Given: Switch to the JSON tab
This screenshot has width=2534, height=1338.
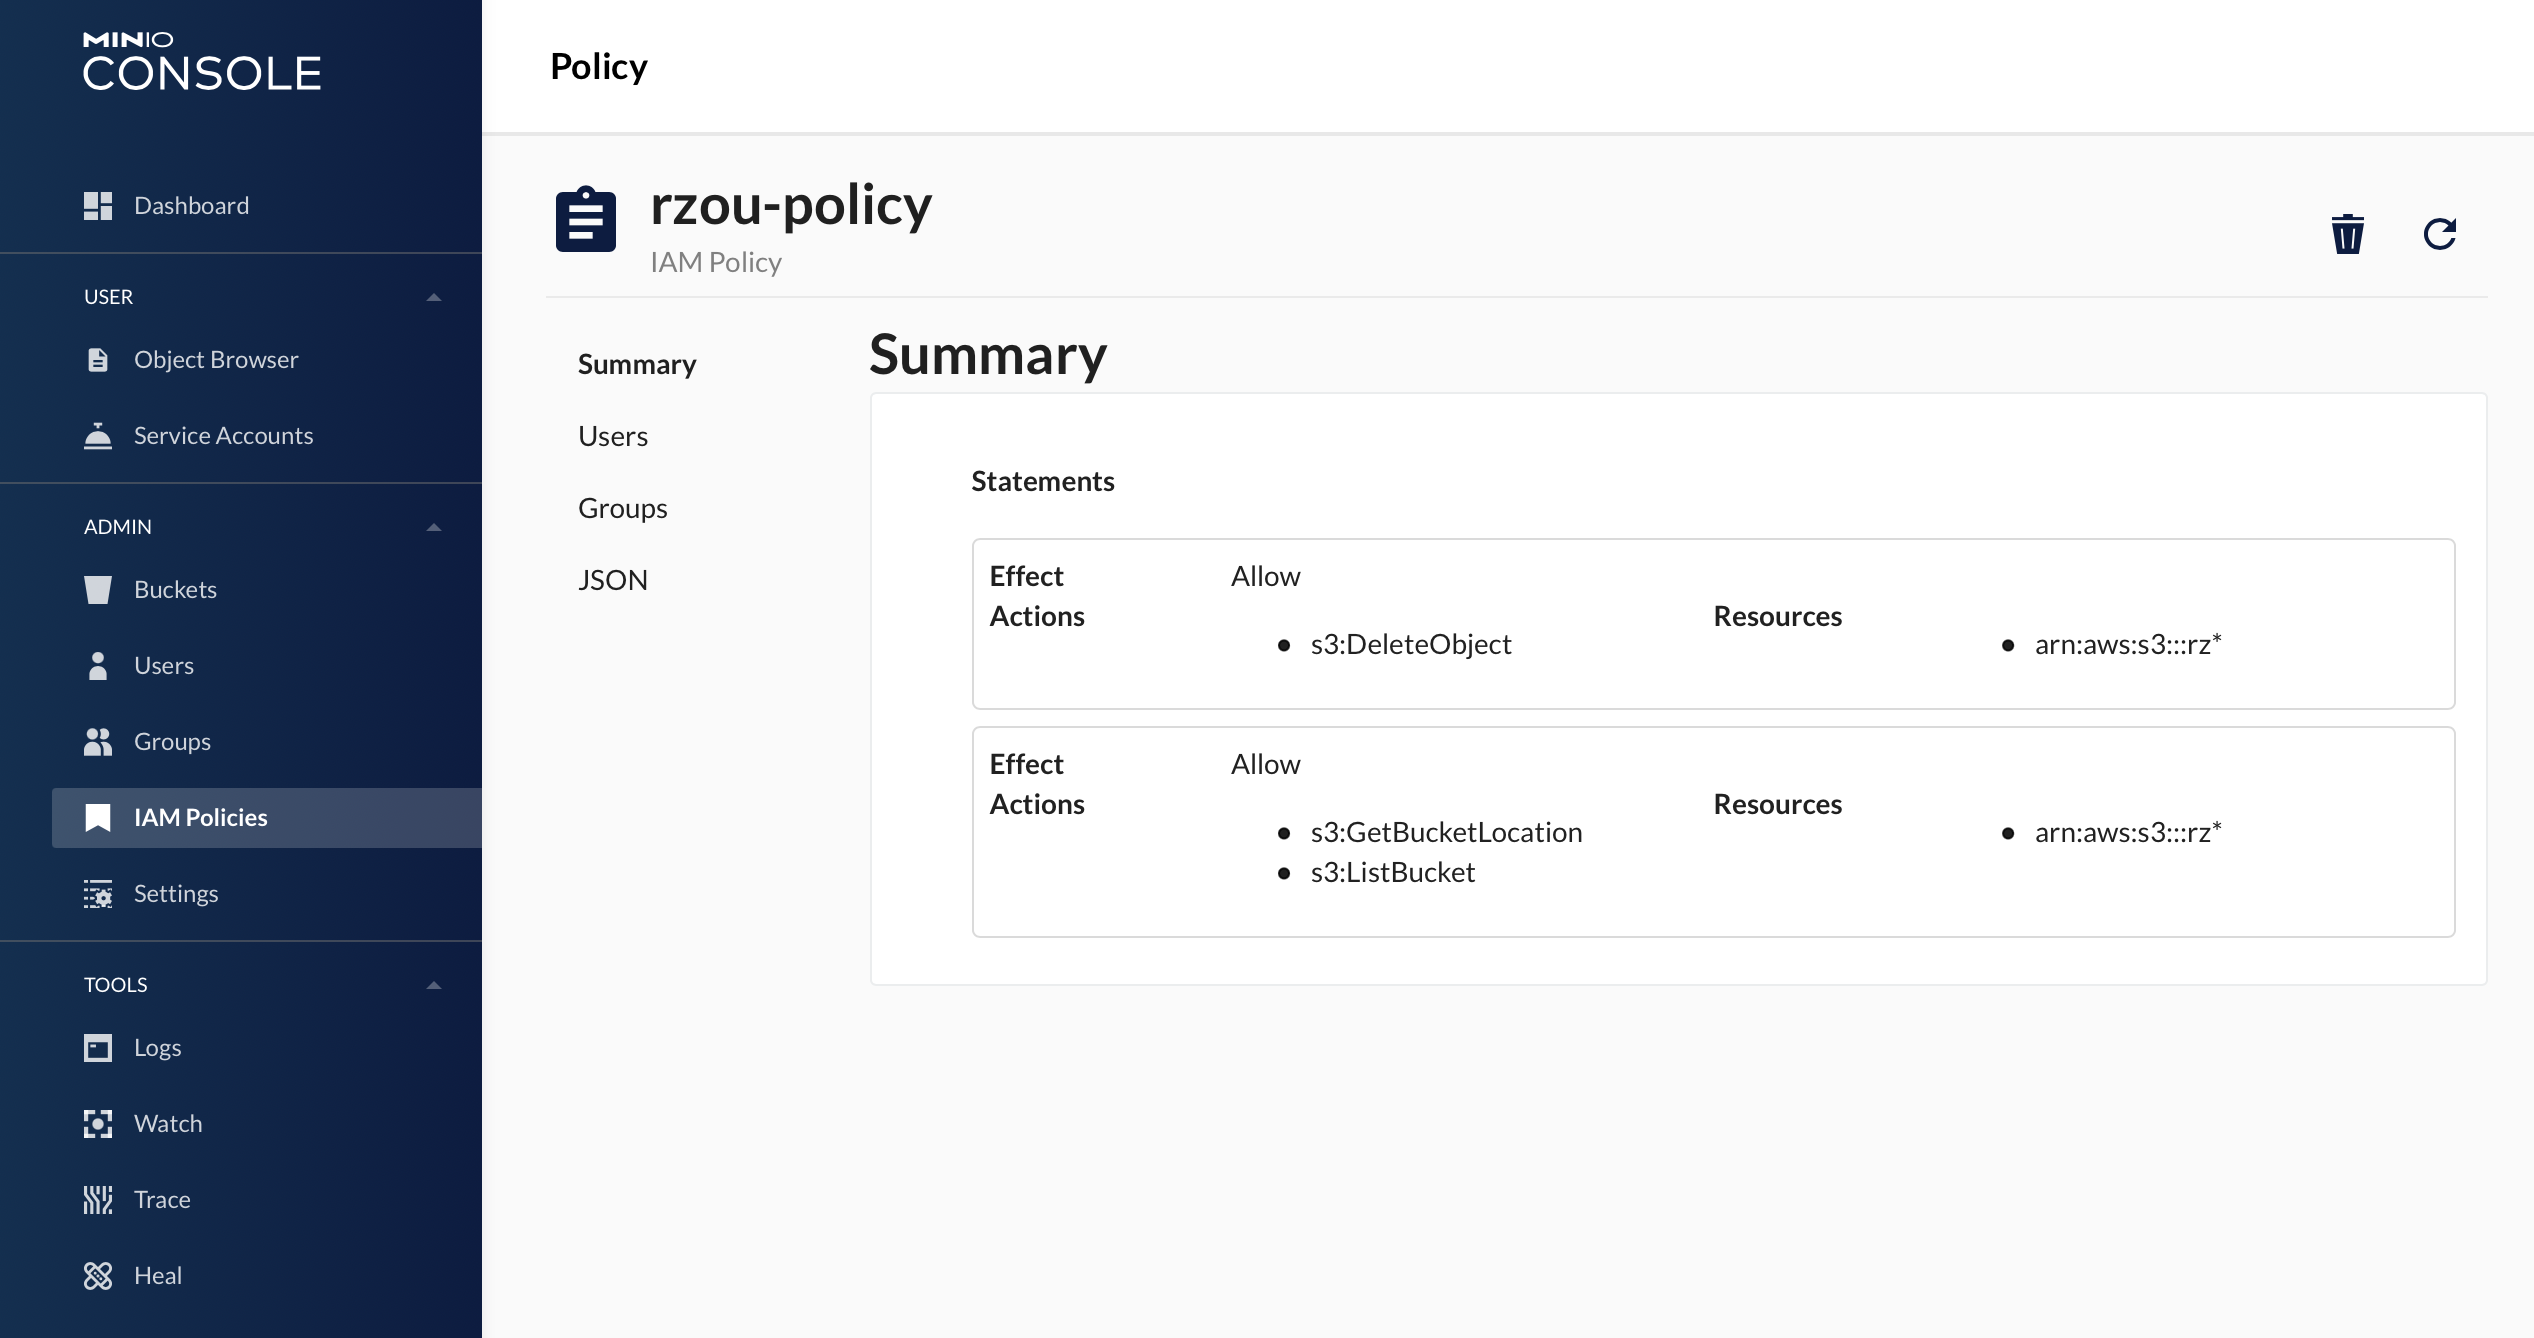Looking at the screenshot, I should point(612,581).
